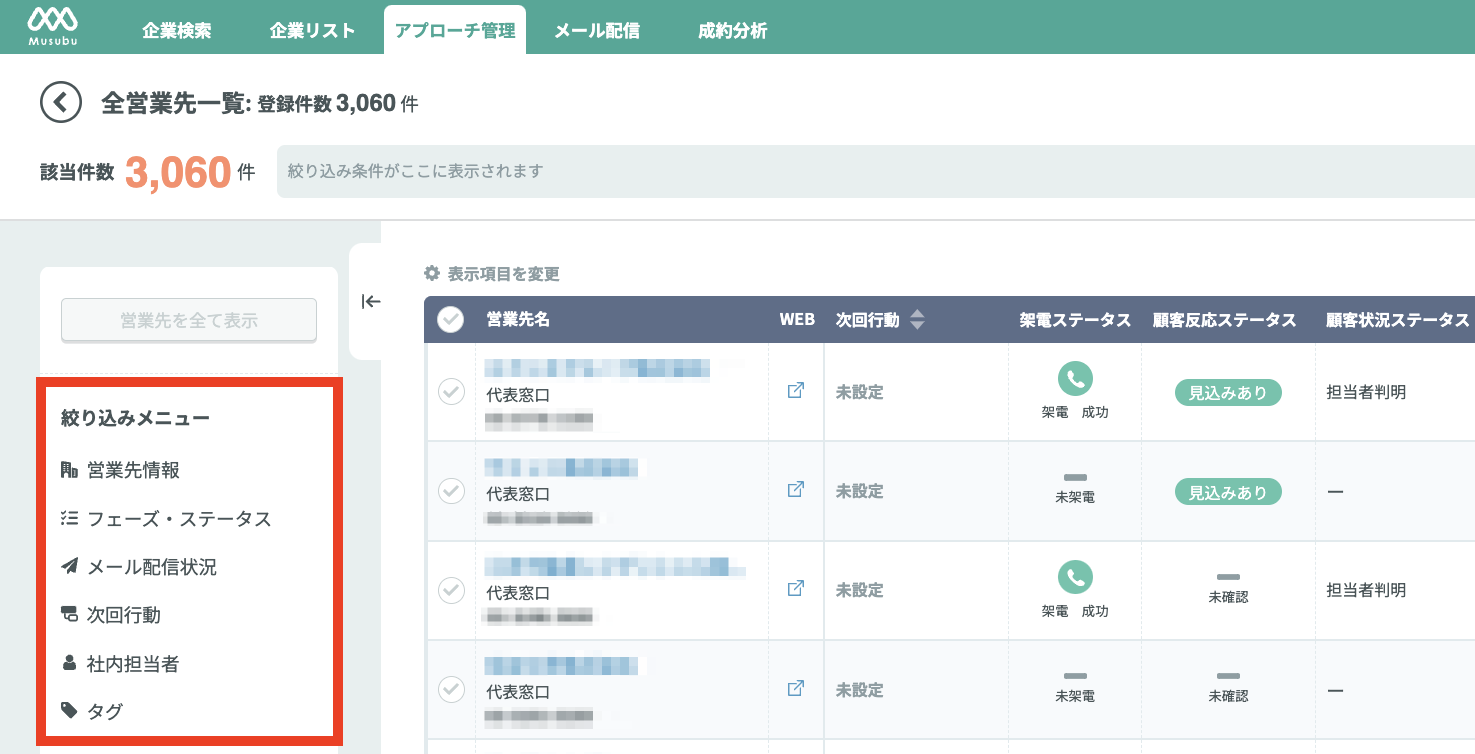The height and width of the screenshot is (754, 1475).
Task: Click 営業先を全て表示 button
Action: click(x=189, y=320)
